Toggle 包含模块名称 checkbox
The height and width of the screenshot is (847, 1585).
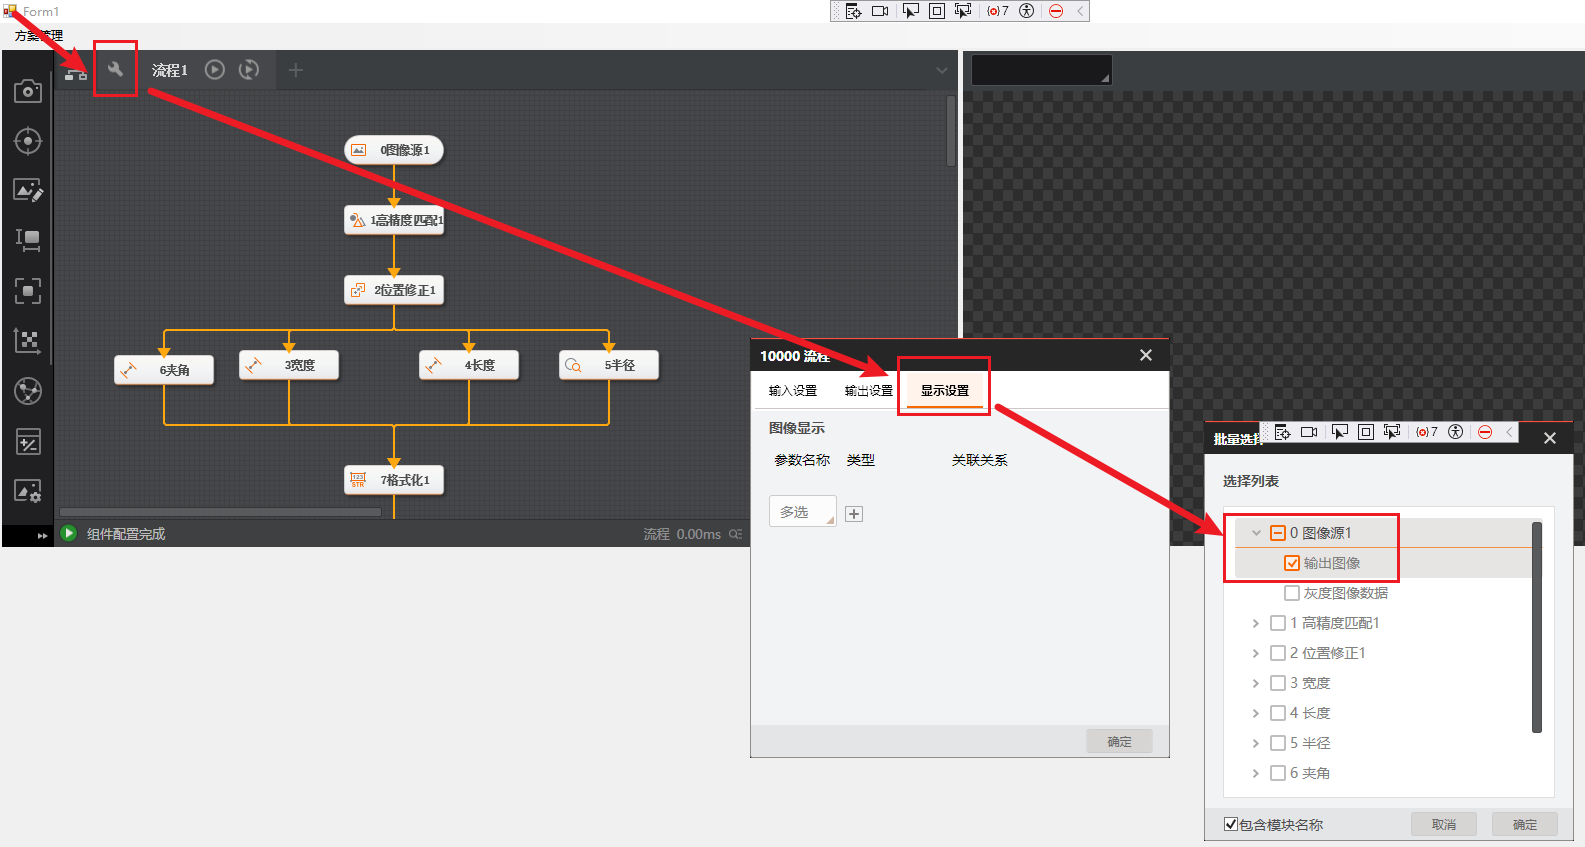[1232, 825]
